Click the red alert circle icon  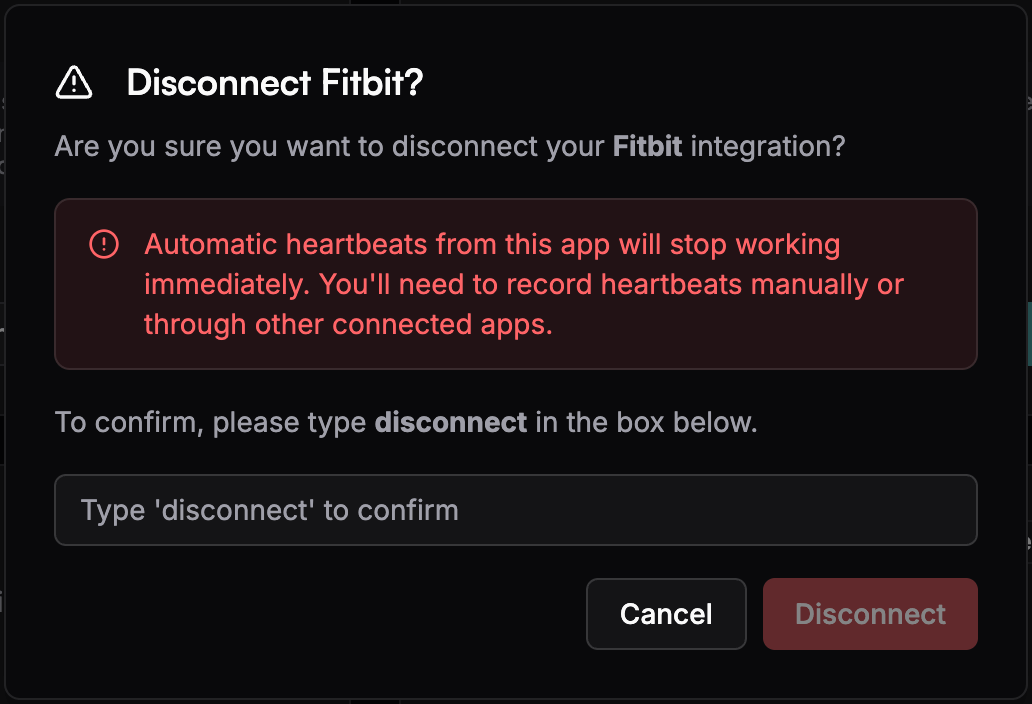pyautogui.click(x=104, y=244)
